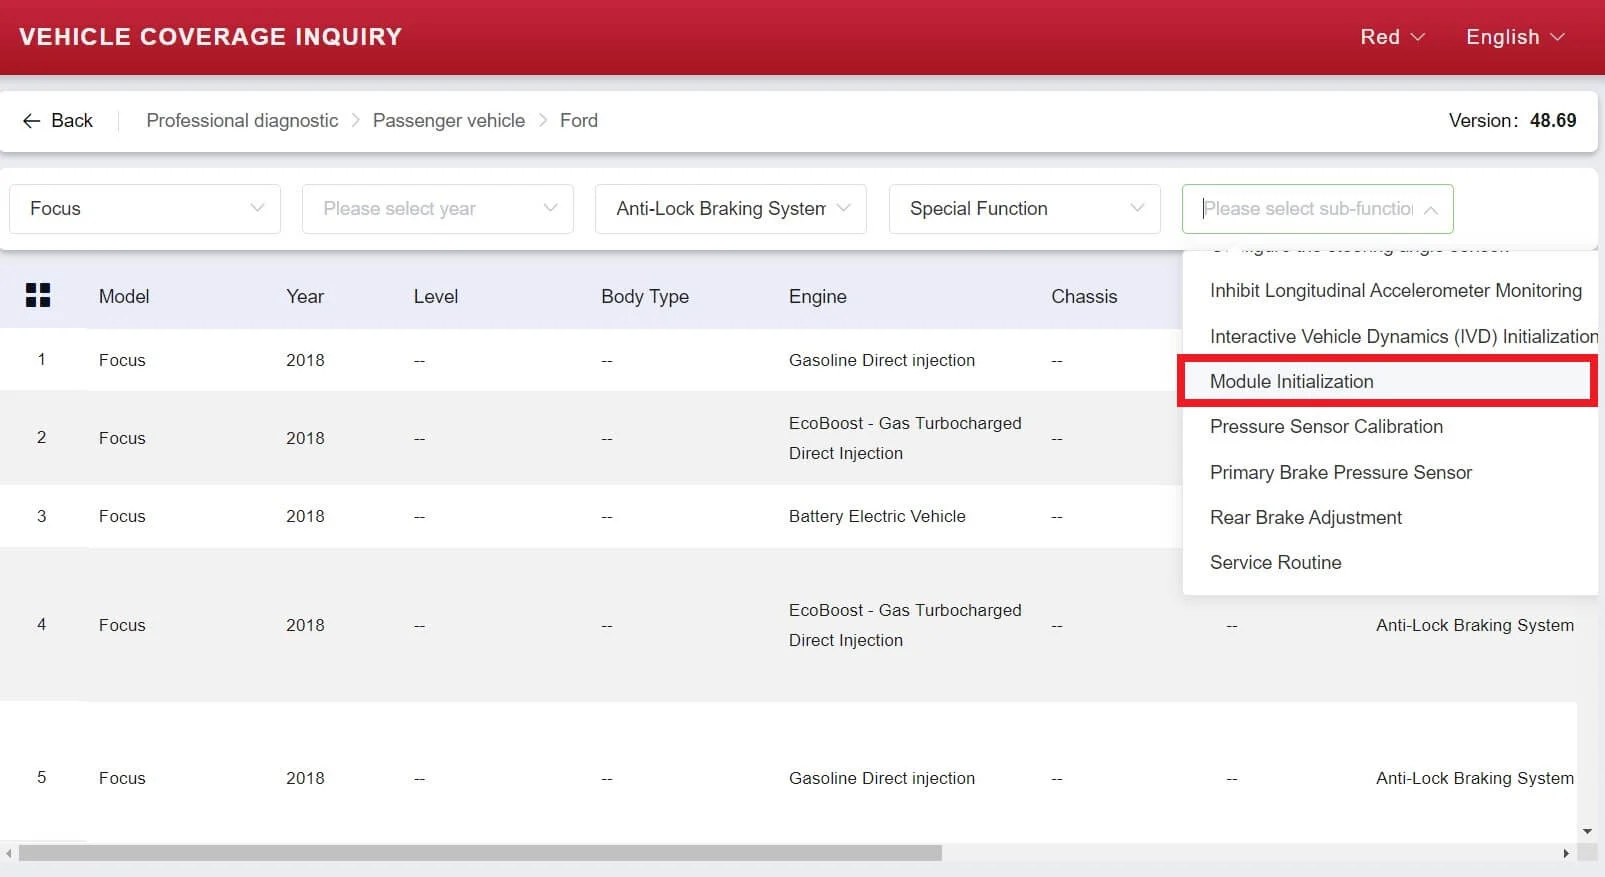
Task: Click the horizontal scrollbar thumb
Action: (480, 853)
